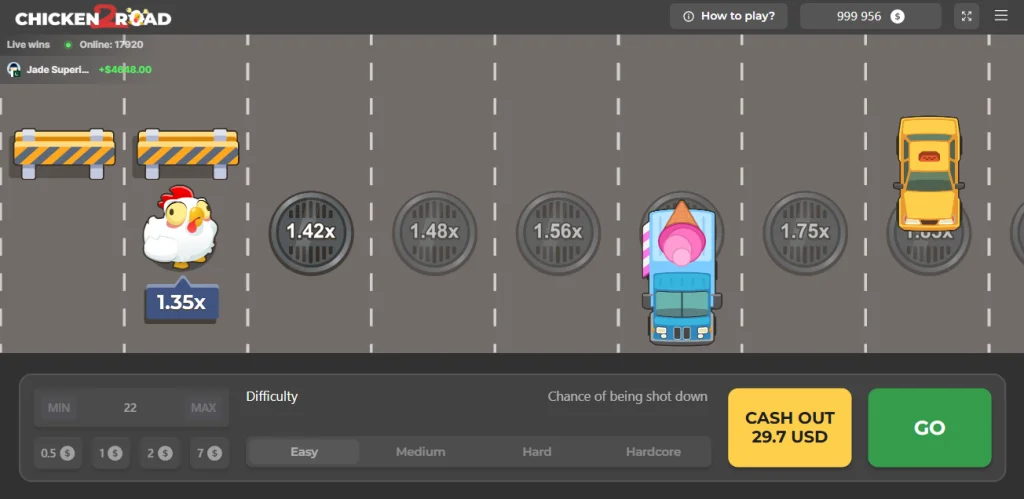
Task: Open the hamburger menu
Action: (x=1001, y=16)
